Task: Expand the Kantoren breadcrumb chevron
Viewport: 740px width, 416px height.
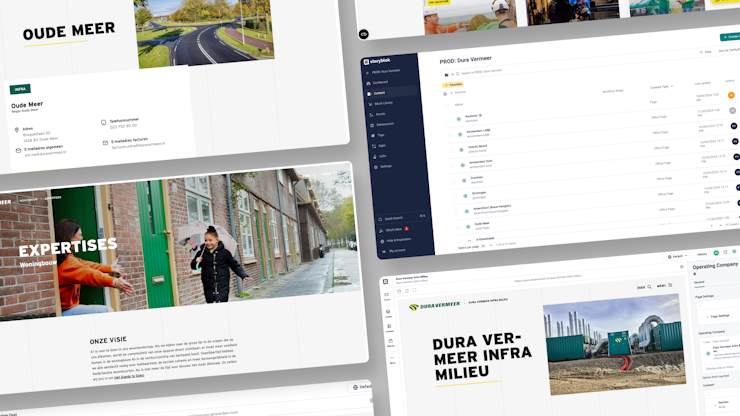Action: [x=451, y=93]
